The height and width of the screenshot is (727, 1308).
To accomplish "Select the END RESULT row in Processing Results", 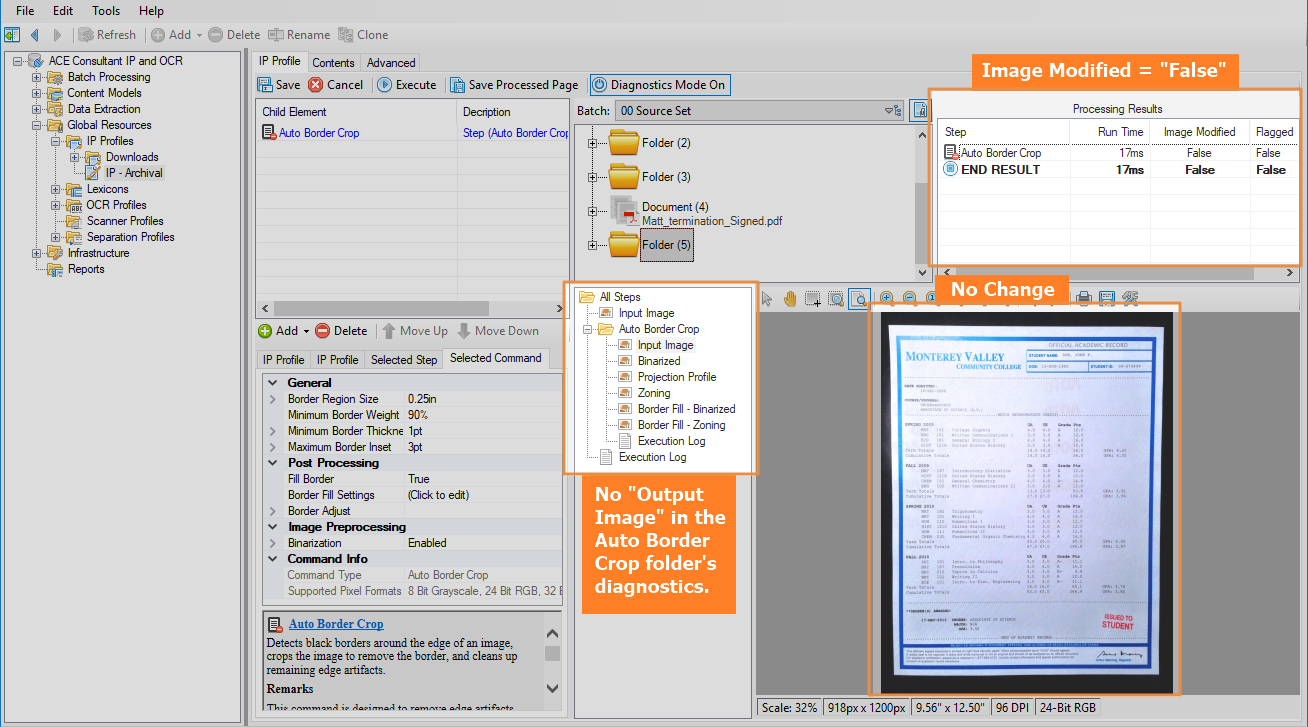I will tap(1120, 170).
